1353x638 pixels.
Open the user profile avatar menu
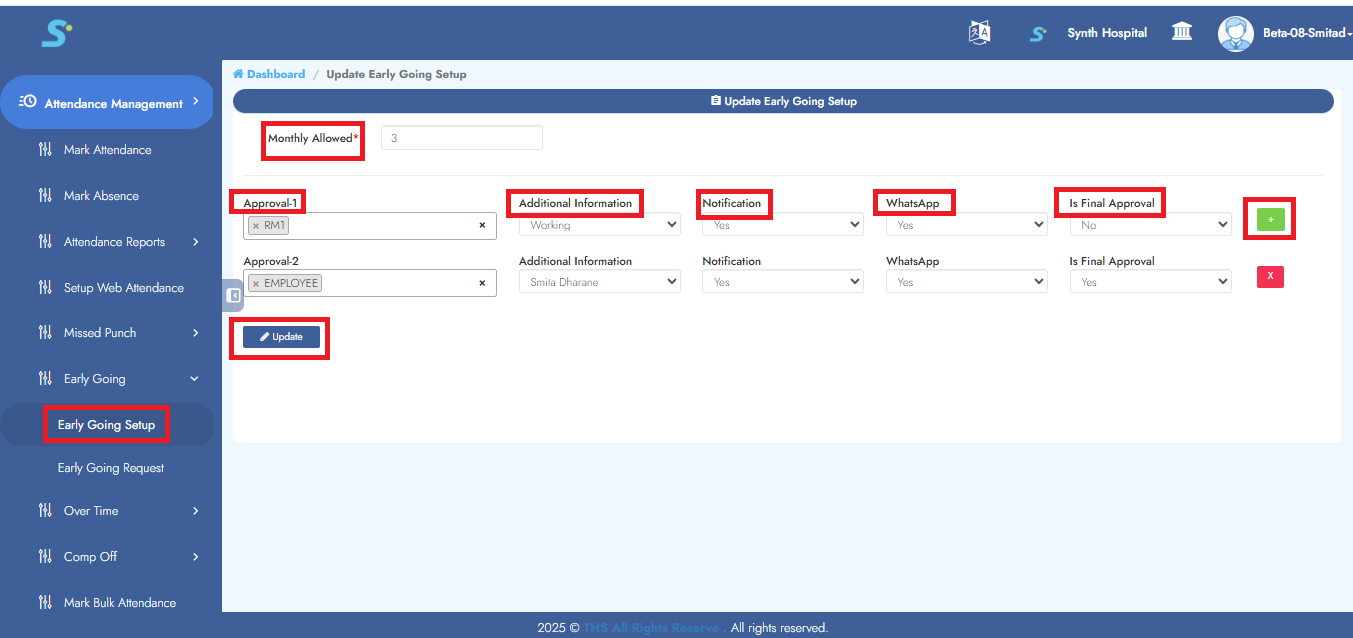tap(1235, 33)
